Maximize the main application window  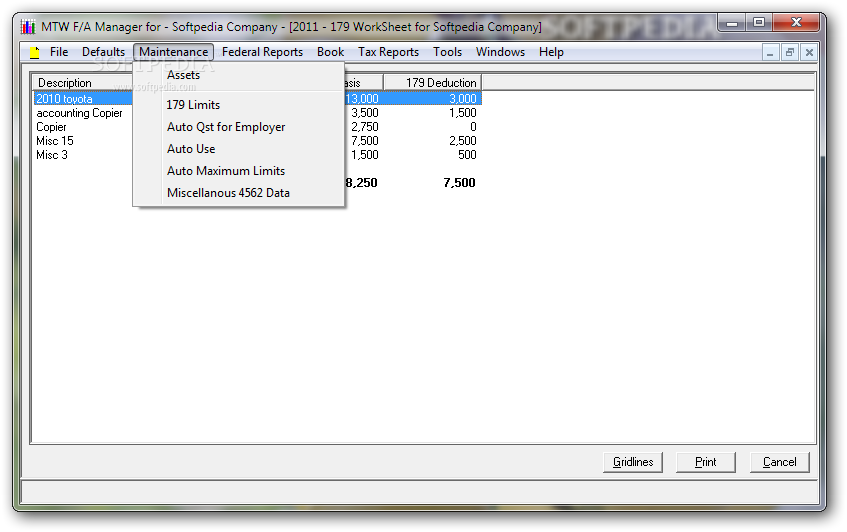click(x=759, y=22)
